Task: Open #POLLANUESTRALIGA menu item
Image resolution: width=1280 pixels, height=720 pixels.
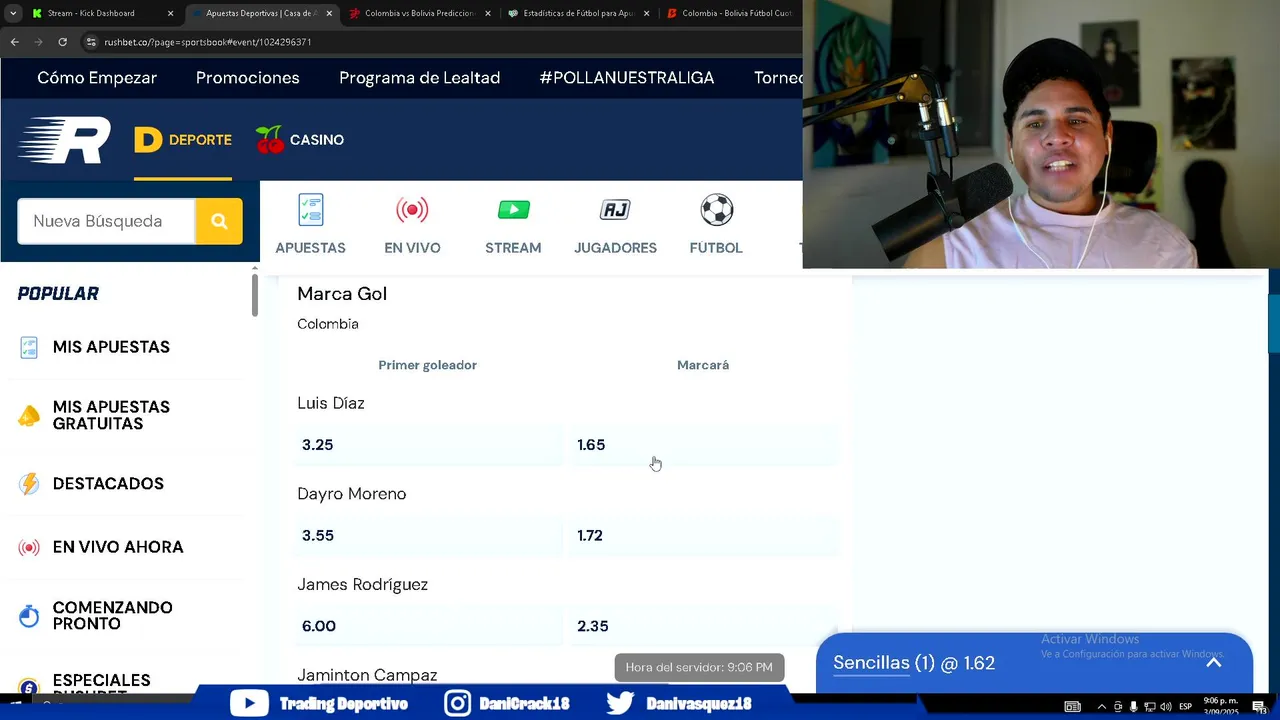Action: pos(627,78)
